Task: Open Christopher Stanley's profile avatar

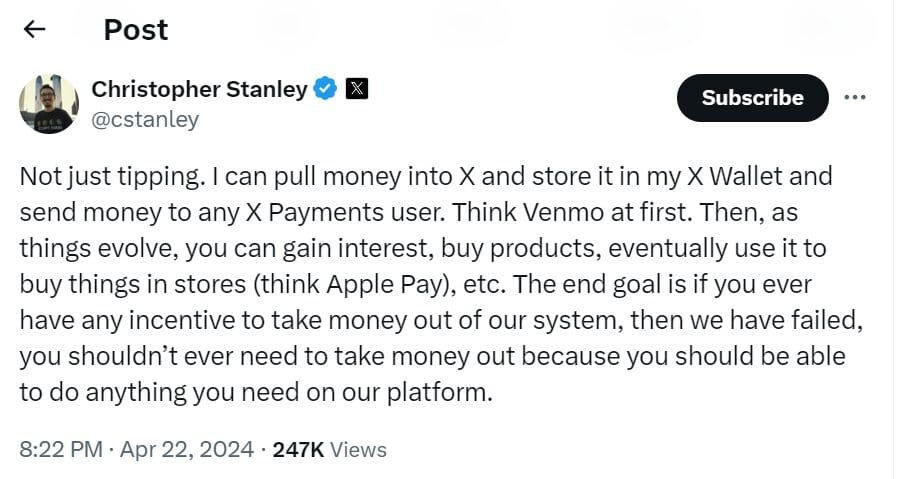Action: click(x=47, y=104)
